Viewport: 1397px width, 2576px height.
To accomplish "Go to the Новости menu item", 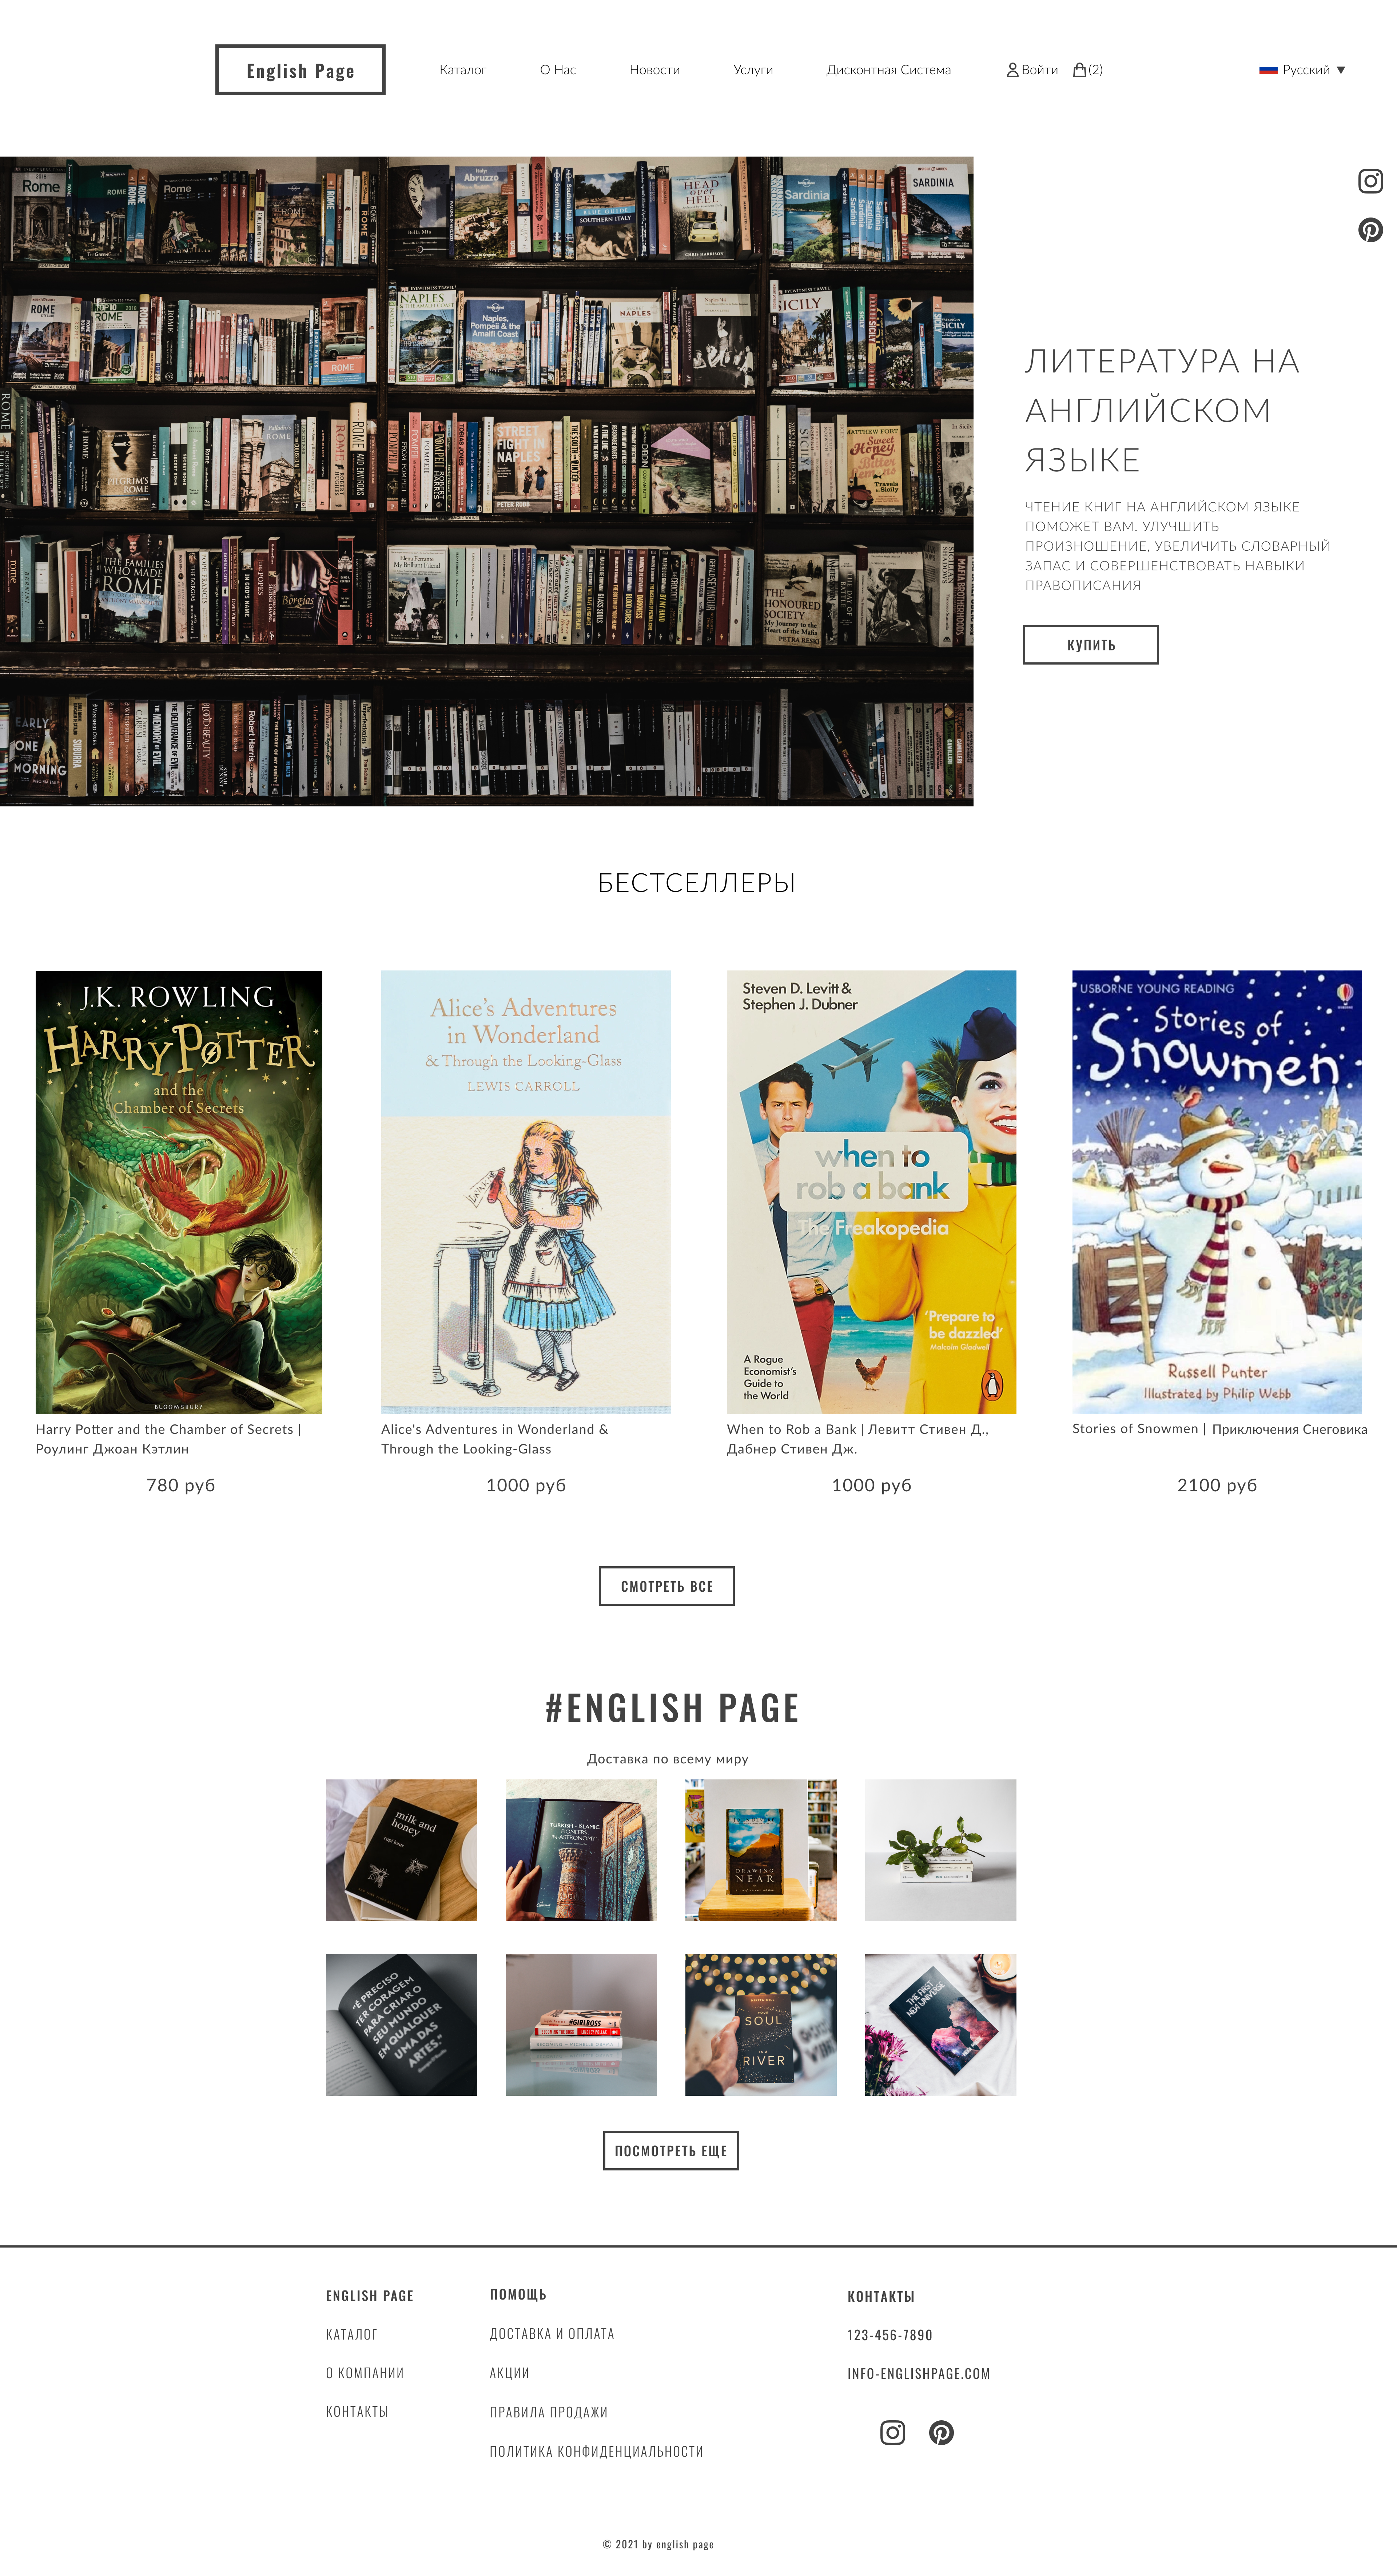I will [655, 70].
